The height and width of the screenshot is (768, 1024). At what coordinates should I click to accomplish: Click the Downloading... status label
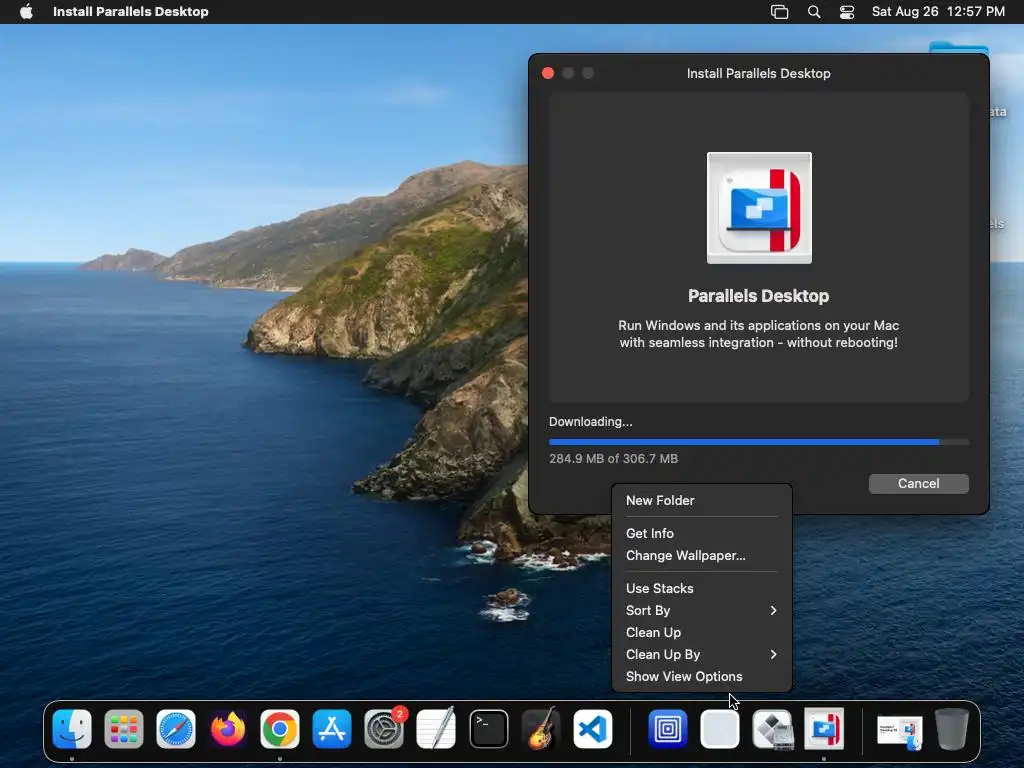590,422
